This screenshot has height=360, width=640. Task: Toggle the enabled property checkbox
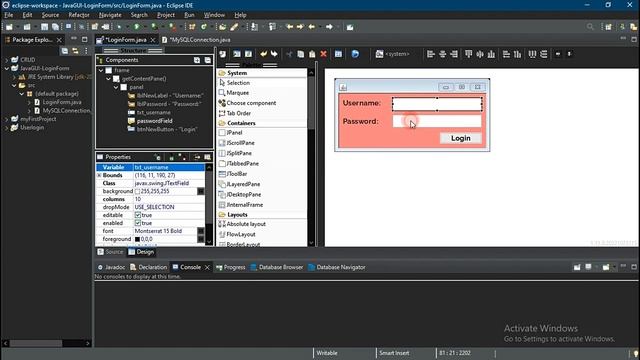point(138,223)
